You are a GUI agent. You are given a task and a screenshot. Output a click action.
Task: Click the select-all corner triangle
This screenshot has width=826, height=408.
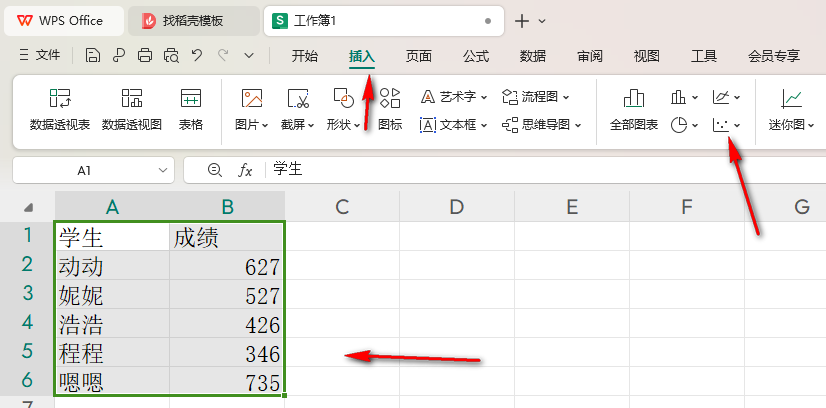[29, 208]
